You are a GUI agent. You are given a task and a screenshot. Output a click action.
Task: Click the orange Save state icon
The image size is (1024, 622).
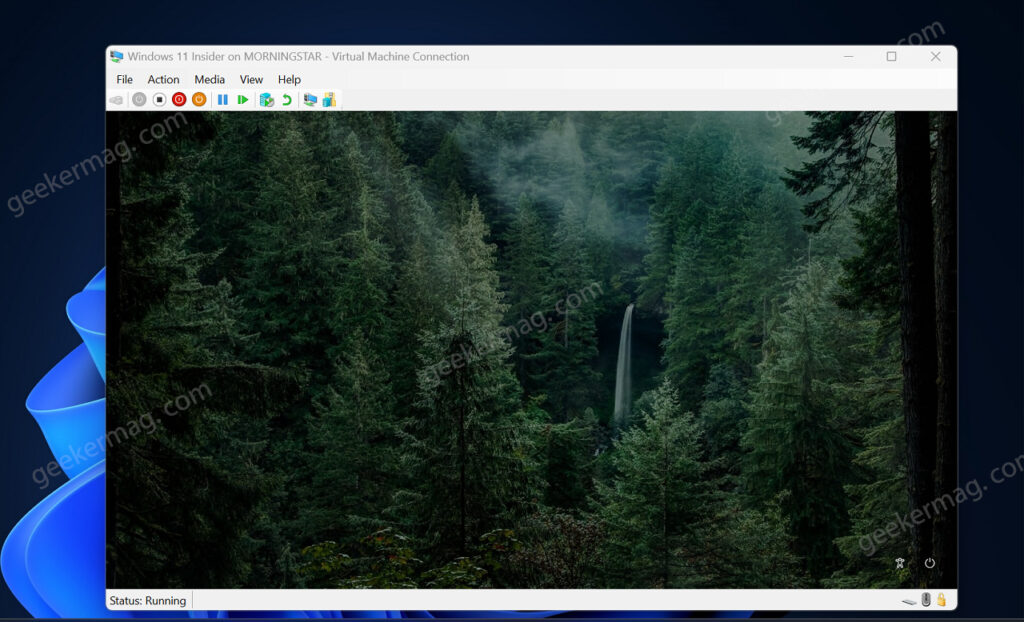199,99
